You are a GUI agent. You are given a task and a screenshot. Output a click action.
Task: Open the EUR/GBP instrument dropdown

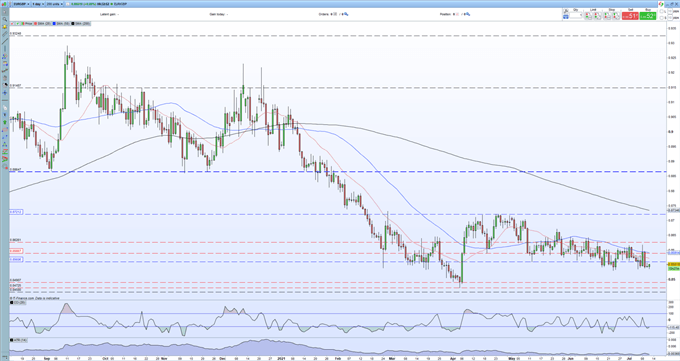tap(21, 4)
